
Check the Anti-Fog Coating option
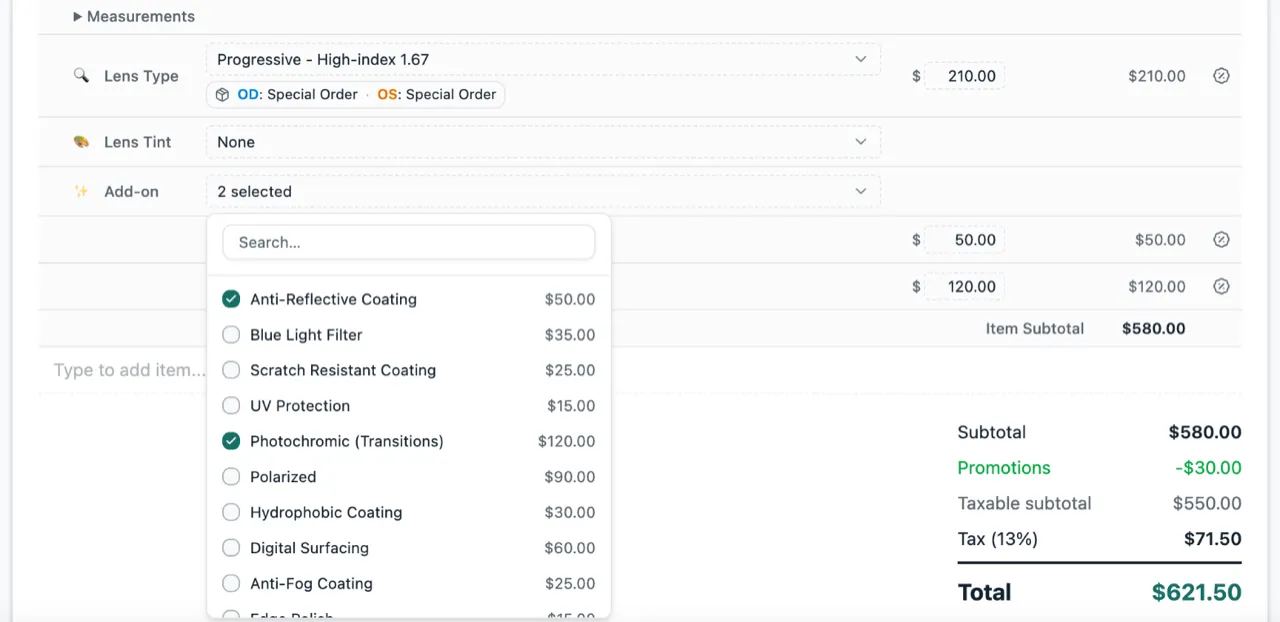pyautogui.click(x=231, y=583)
